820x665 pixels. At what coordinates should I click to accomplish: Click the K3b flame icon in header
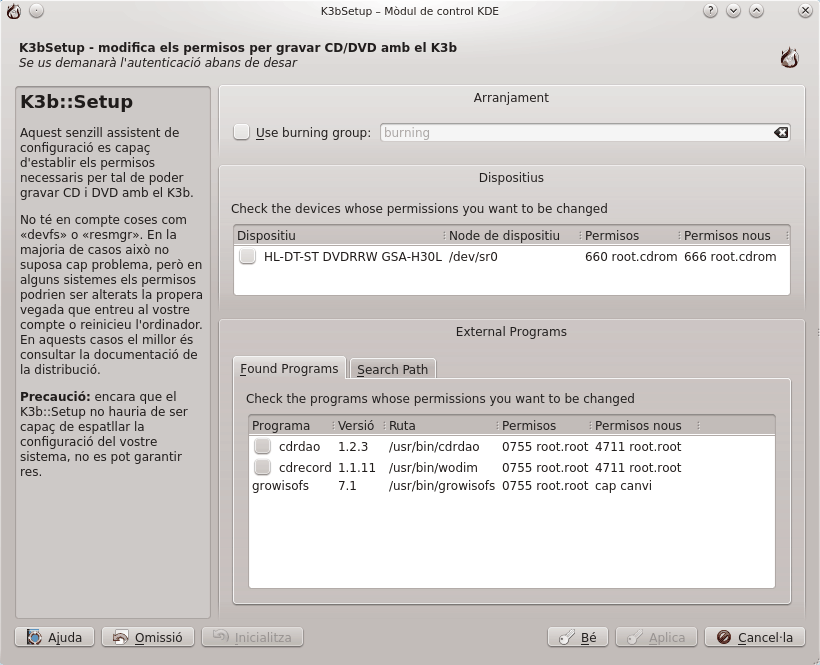coord(789,58)
